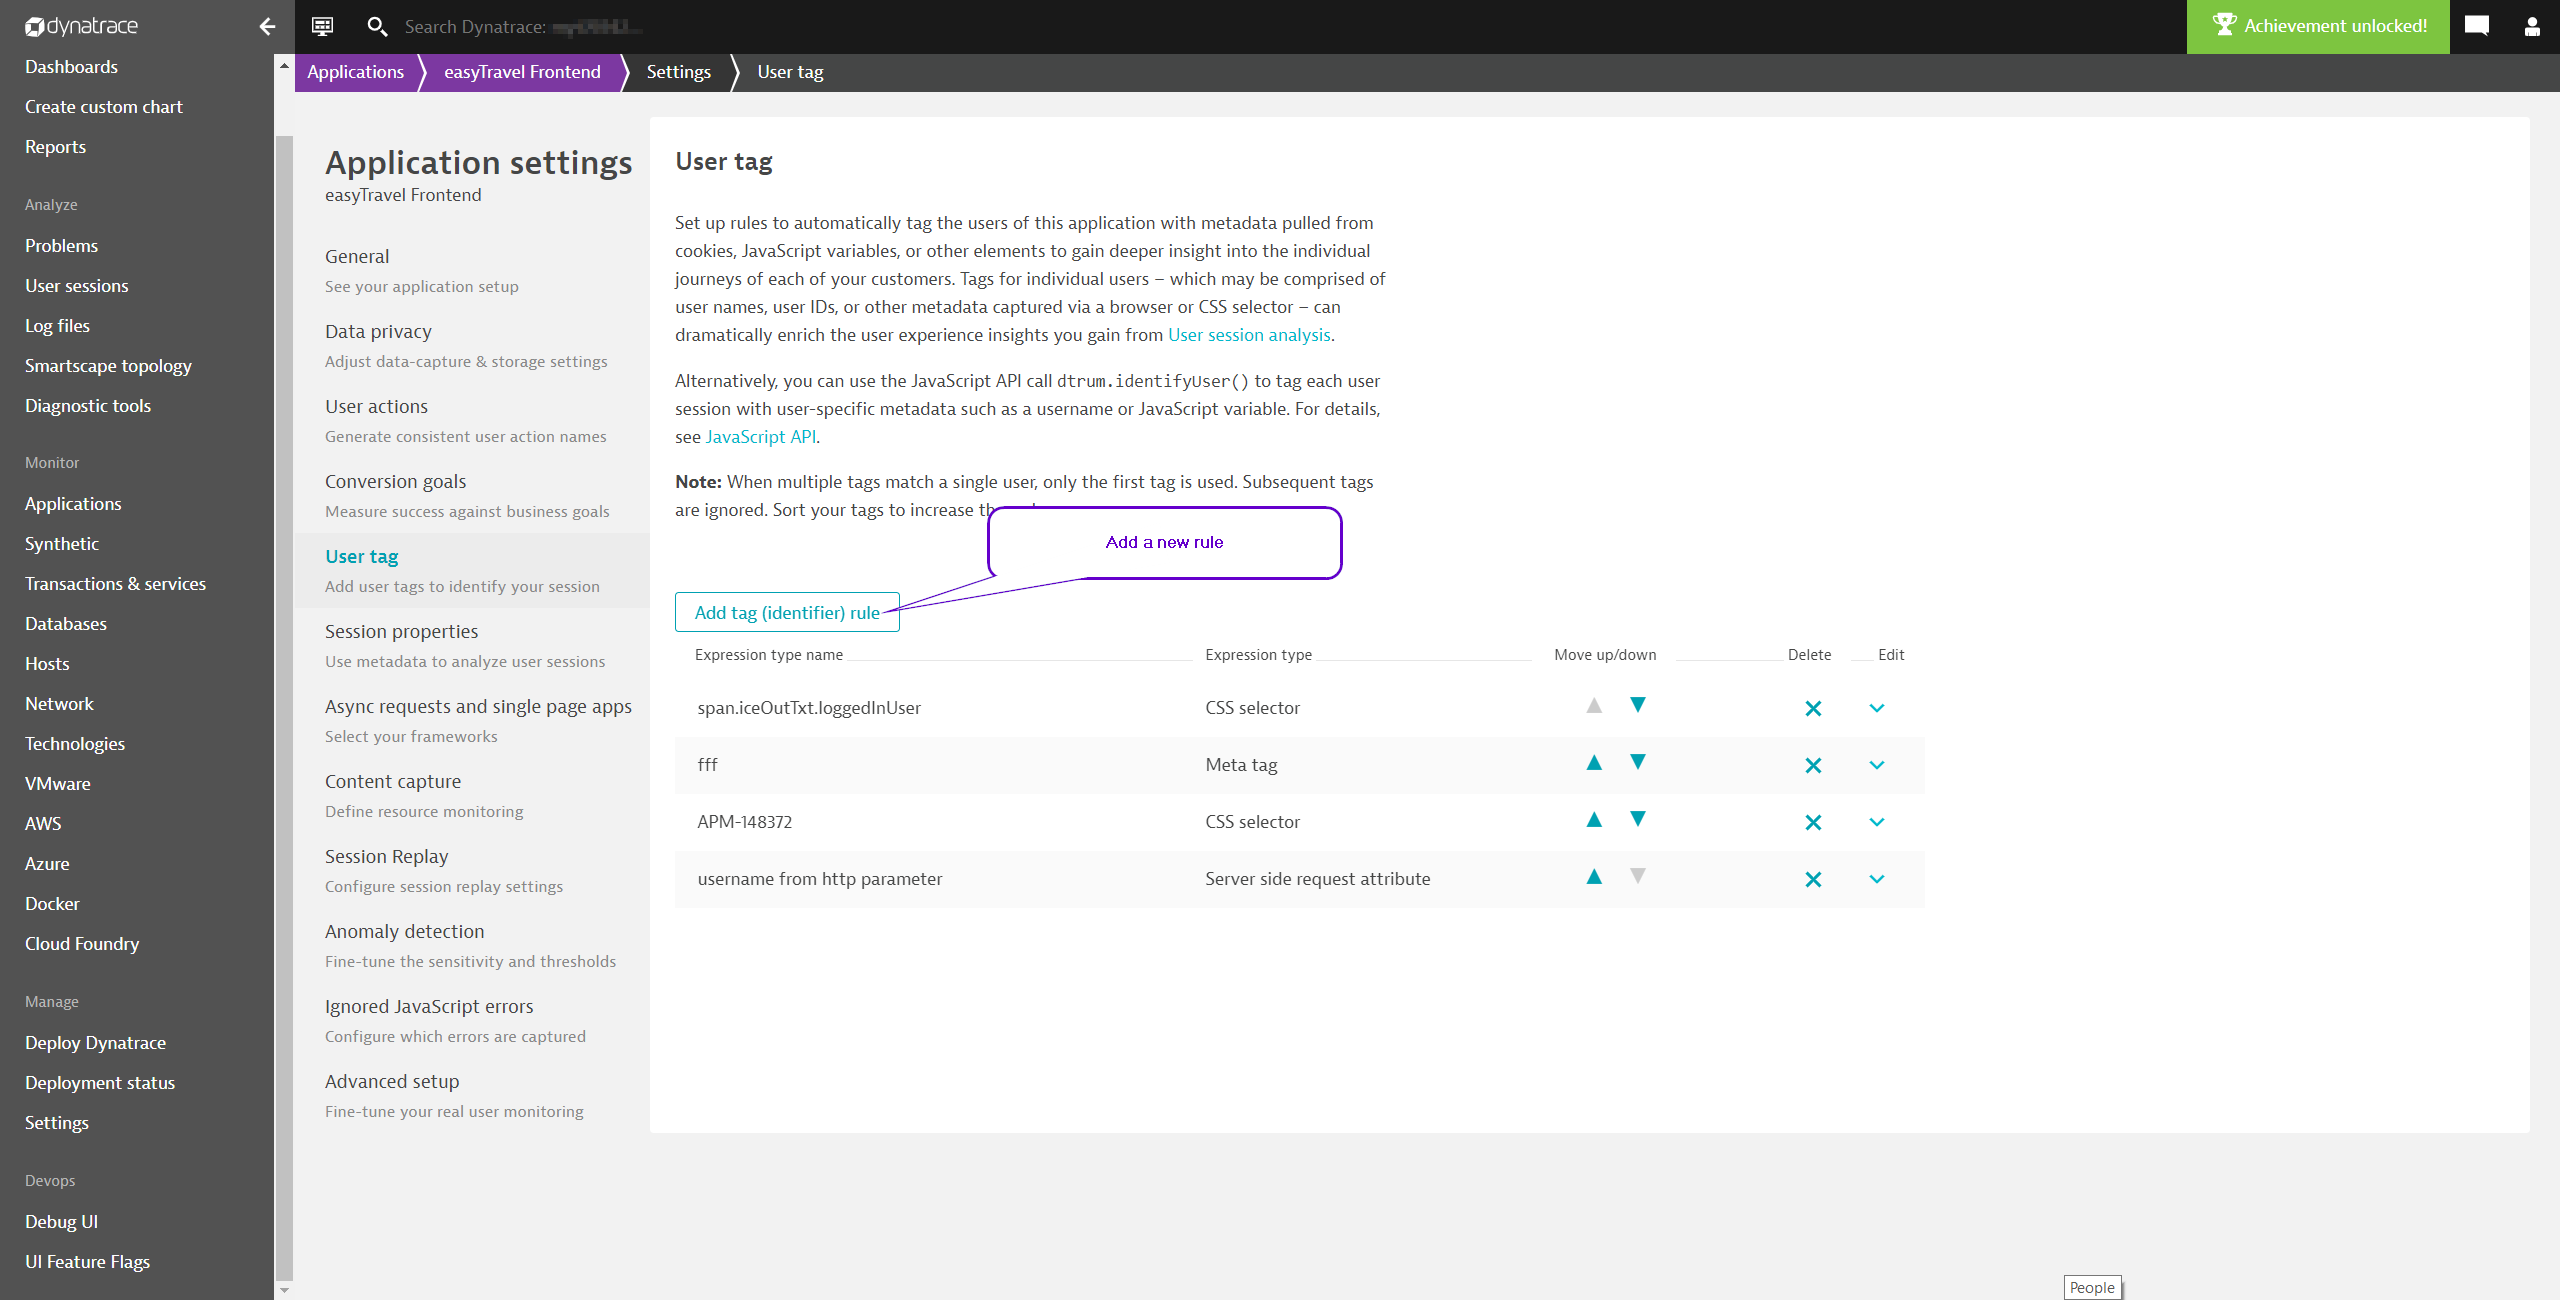This screenshot has height=1300, width=2560.
Task: Open UI Feature Flags
Action: (87, 1262)
